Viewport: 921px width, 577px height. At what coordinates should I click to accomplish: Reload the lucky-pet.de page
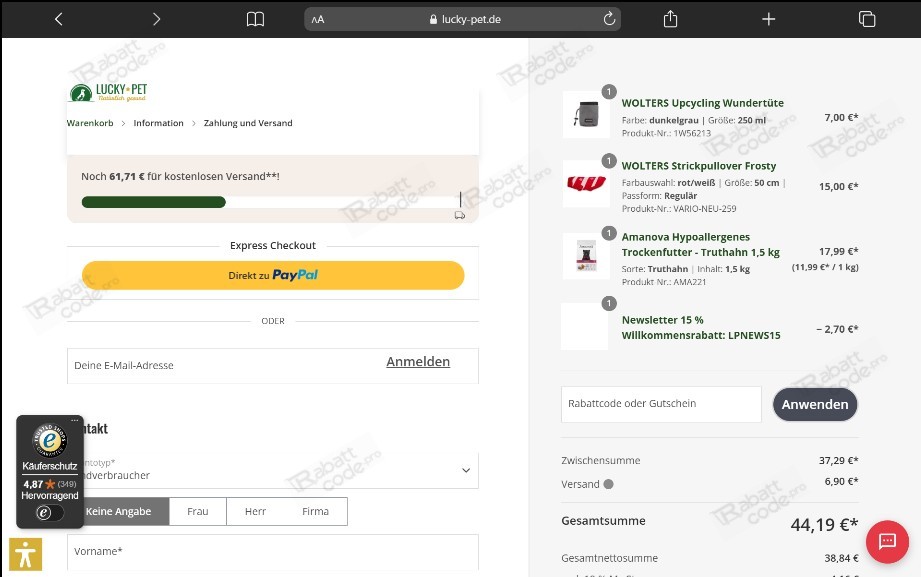tap(609, 19)
